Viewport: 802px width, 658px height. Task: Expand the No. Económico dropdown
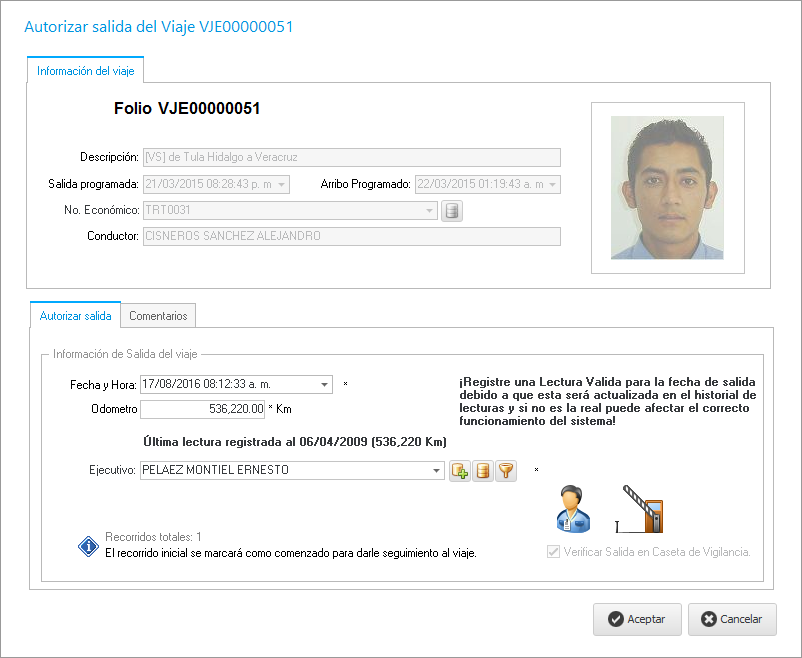pyautogui.click(x=430, y=211)
